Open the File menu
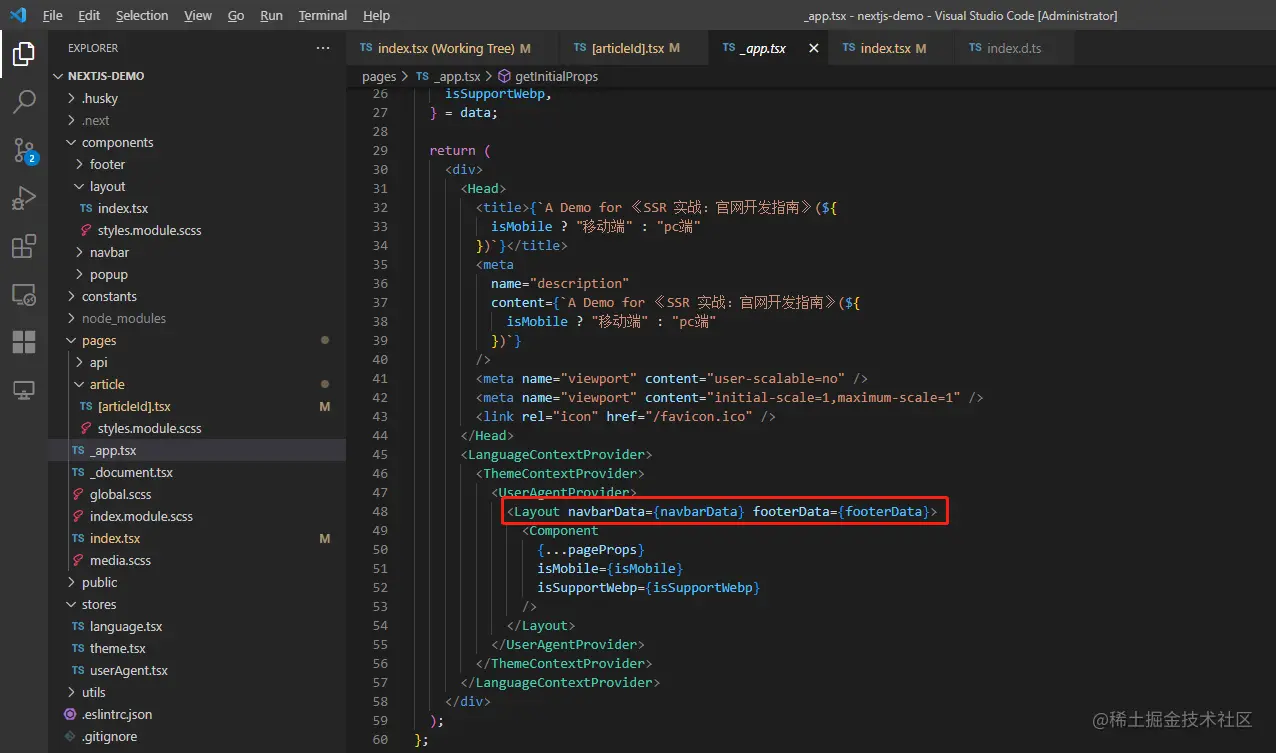Viewport: 1276px width, 753px height. 53,15
